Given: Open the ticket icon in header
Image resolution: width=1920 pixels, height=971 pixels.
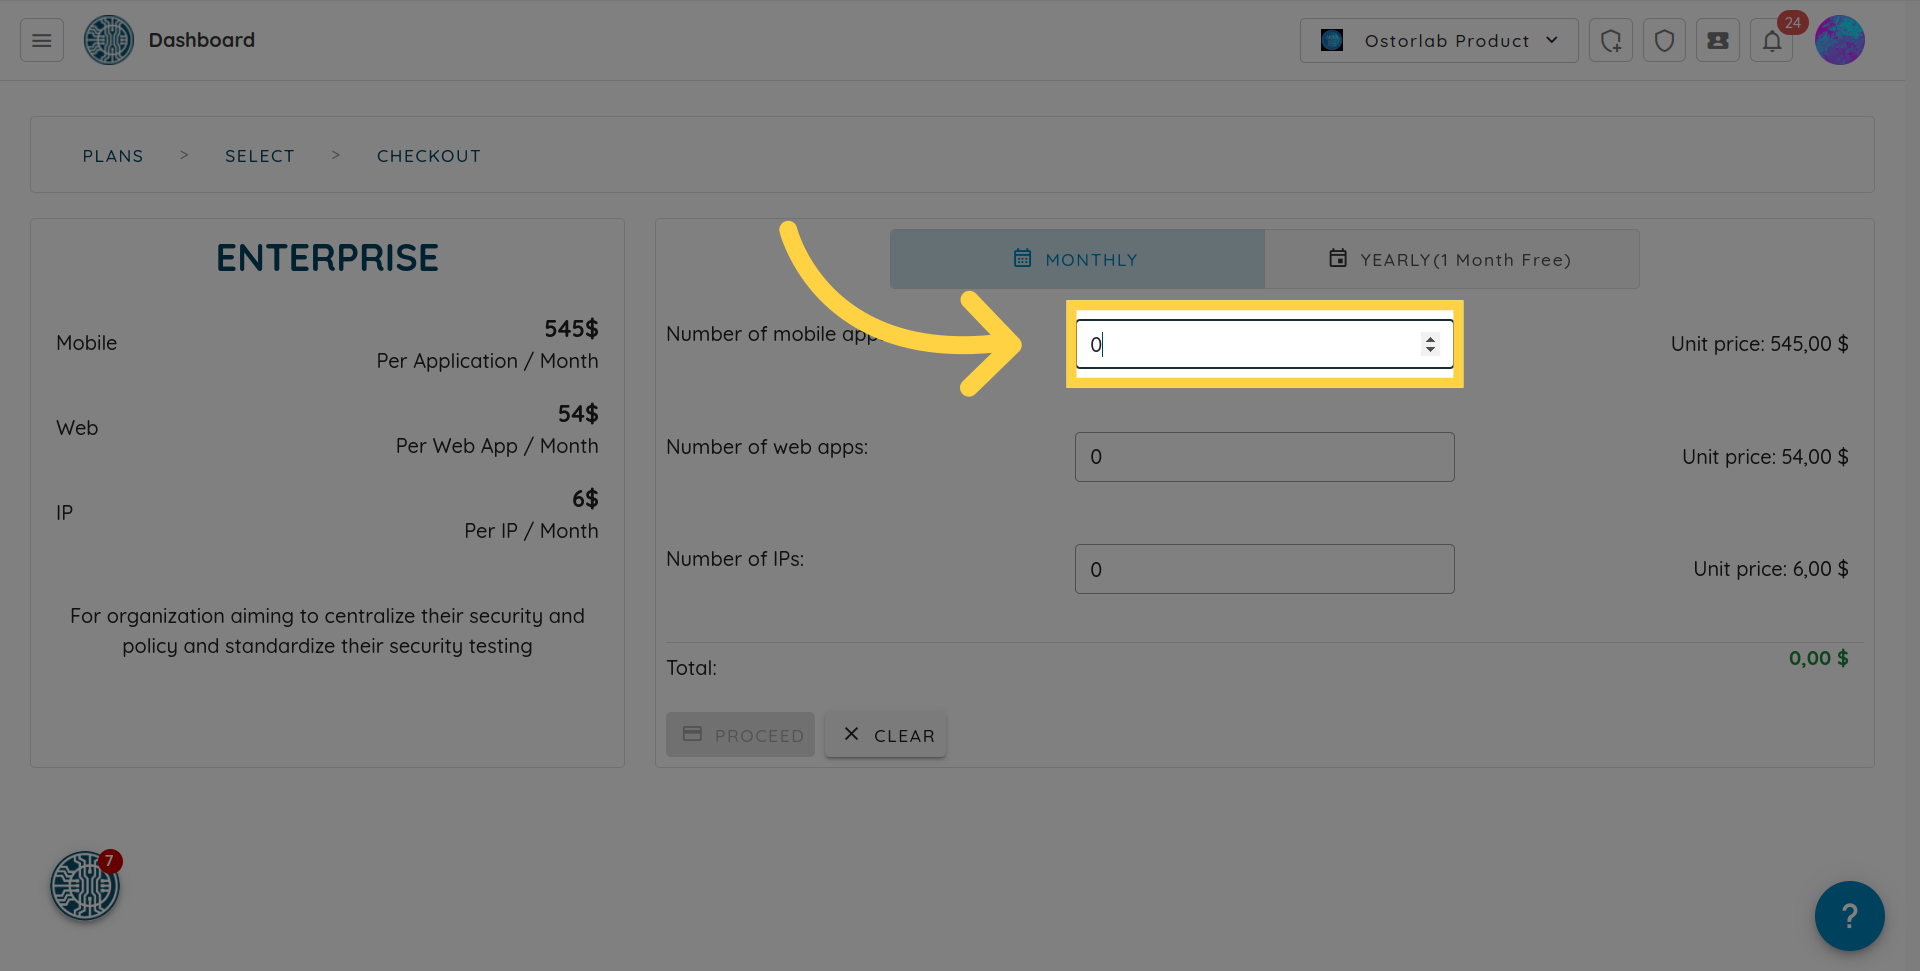Looking at the screenshot, I should pyautogui.click(x=1717, y=40).
